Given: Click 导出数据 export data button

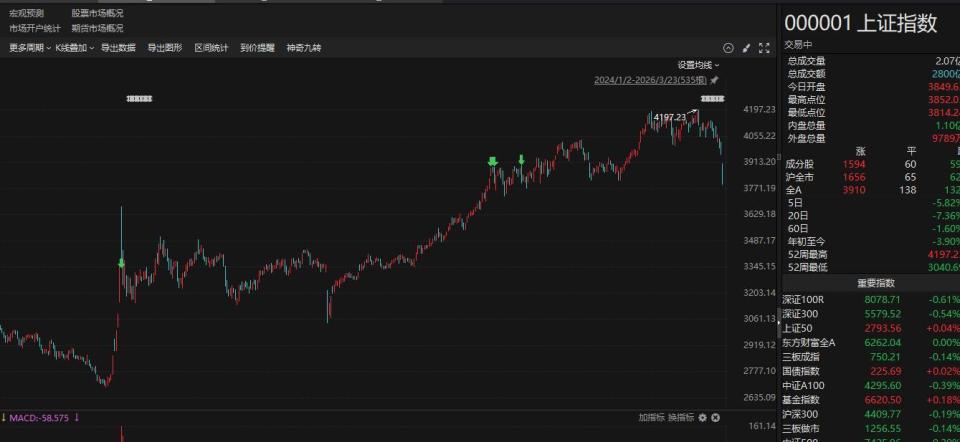Looking at the screenshot, I should point(118,48).
